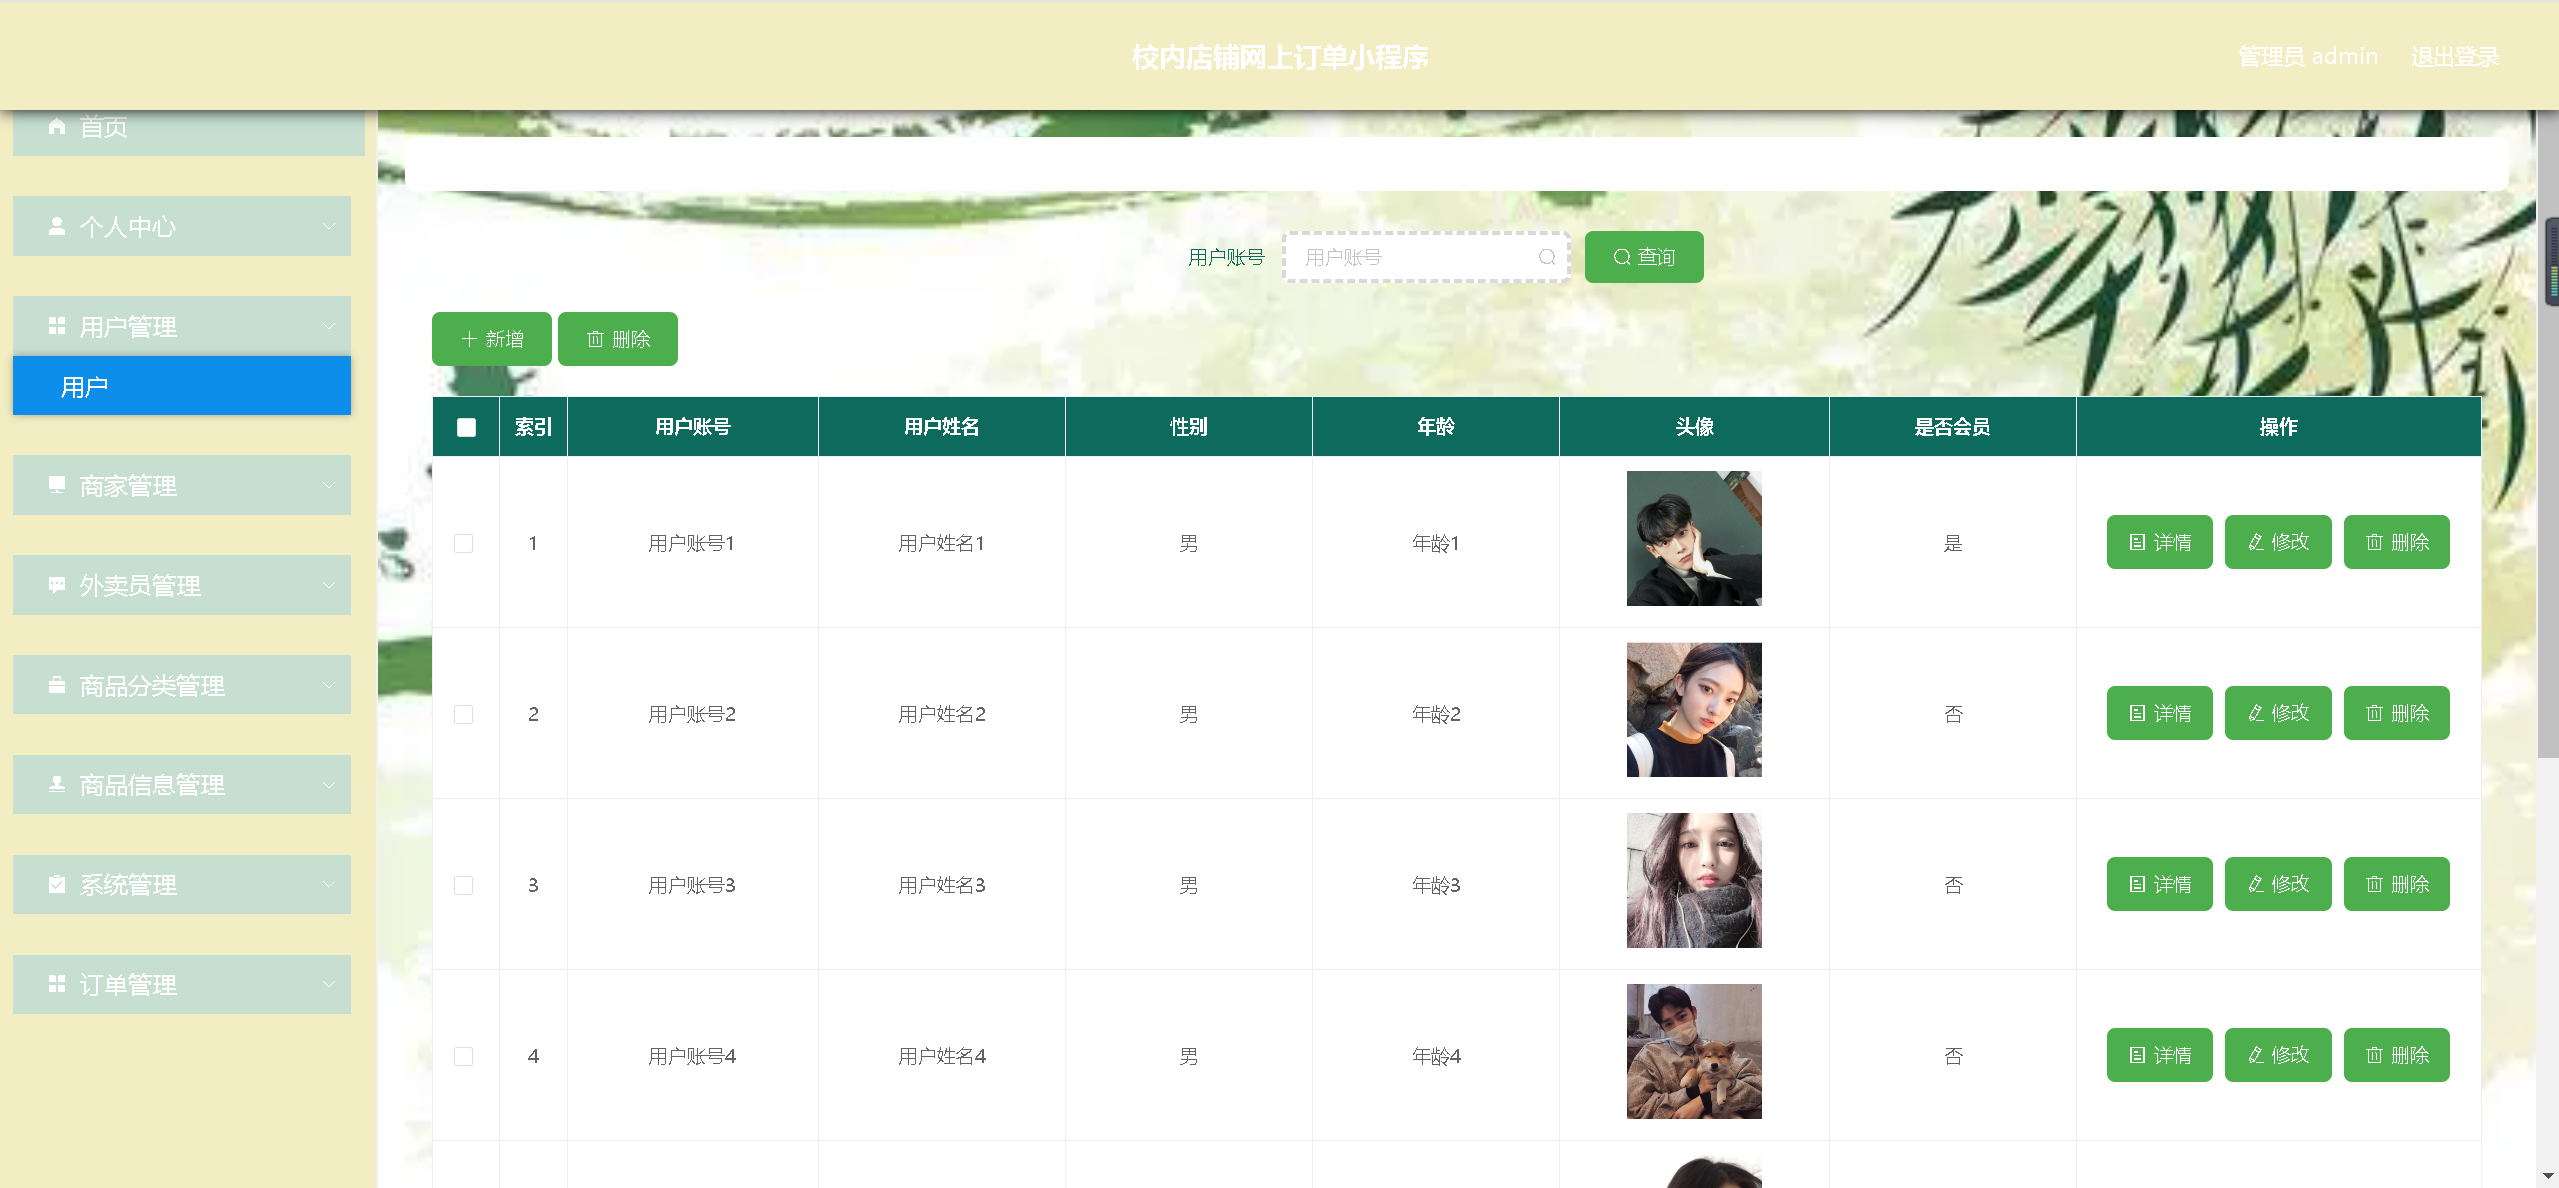Click the magnifier icon inside 用户账号 field
Viewport: 2559px width, 1188px height.
[1546, 257]
